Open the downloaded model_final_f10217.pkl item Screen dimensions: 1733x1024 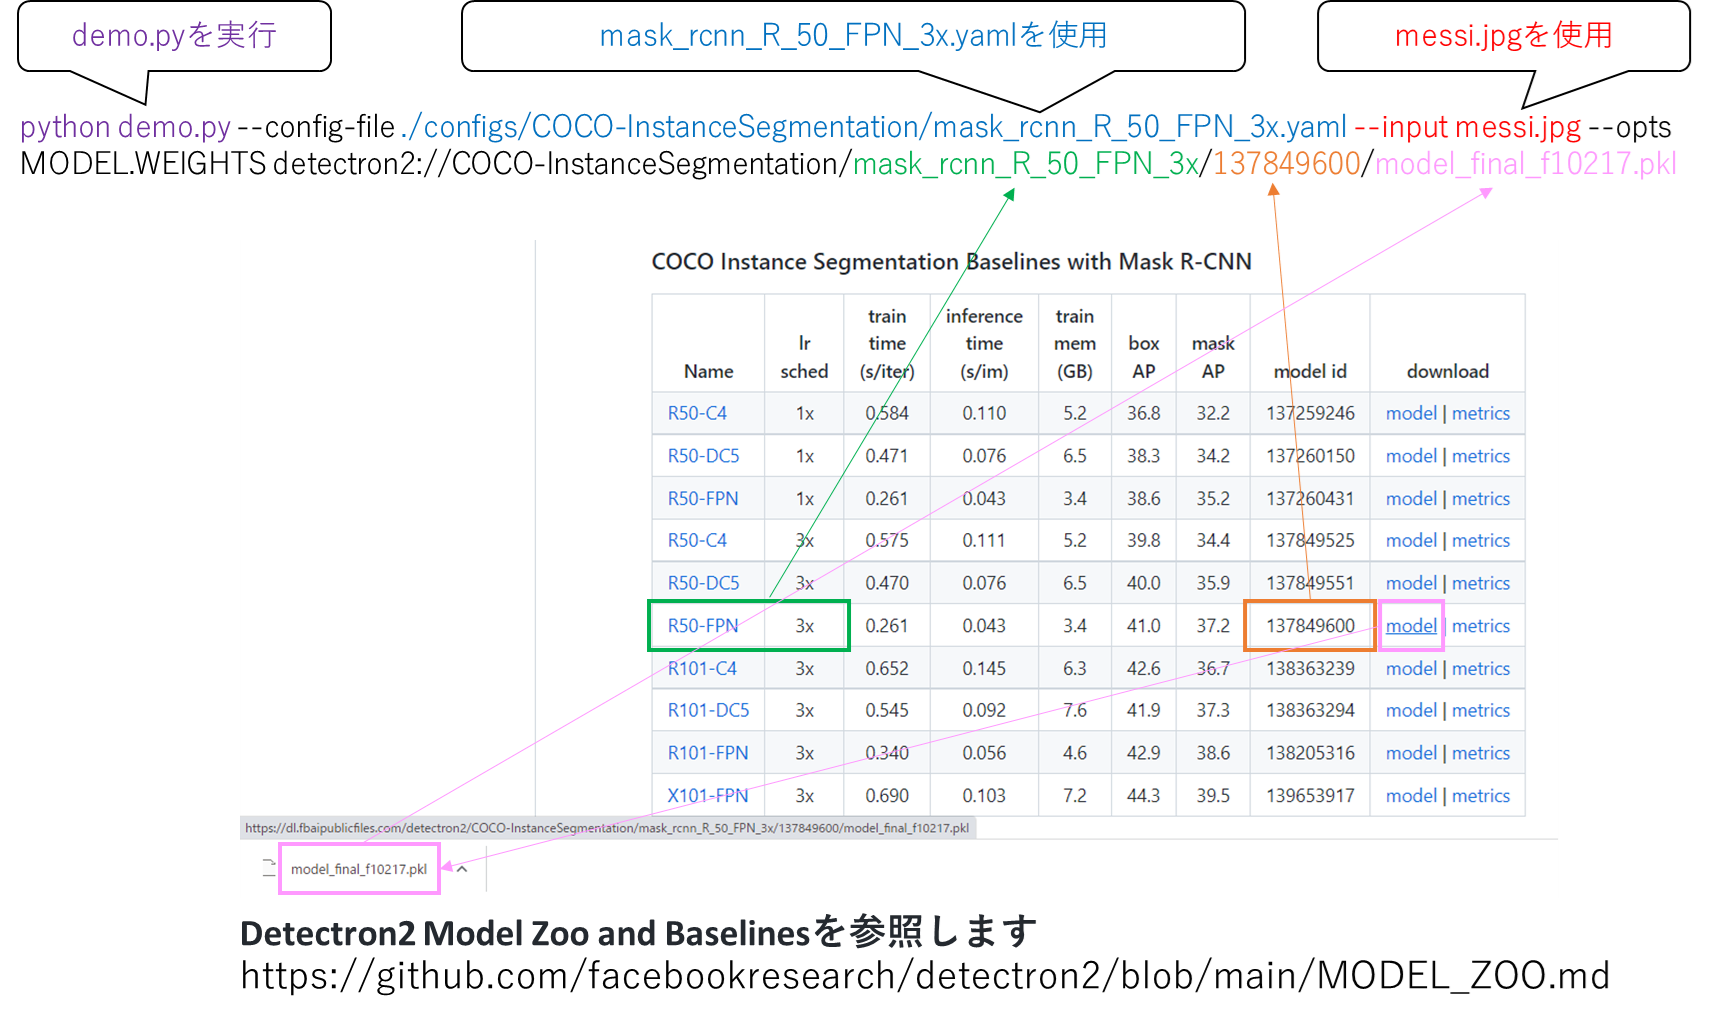click(358, 869)
